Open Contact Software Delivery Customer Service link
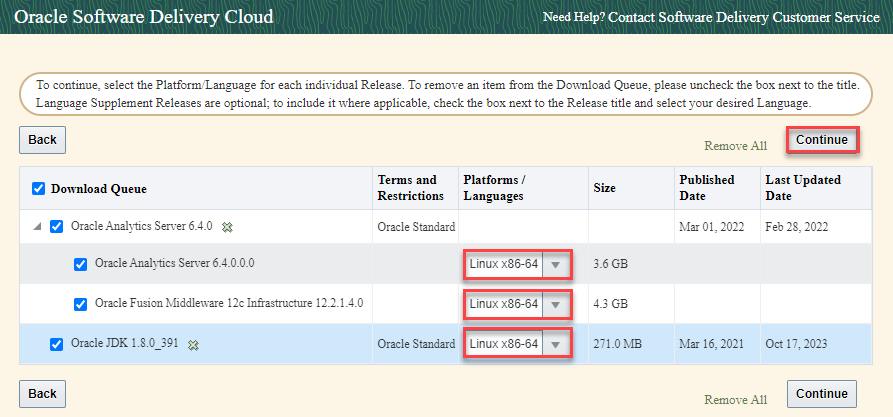 tap(744, 18)
